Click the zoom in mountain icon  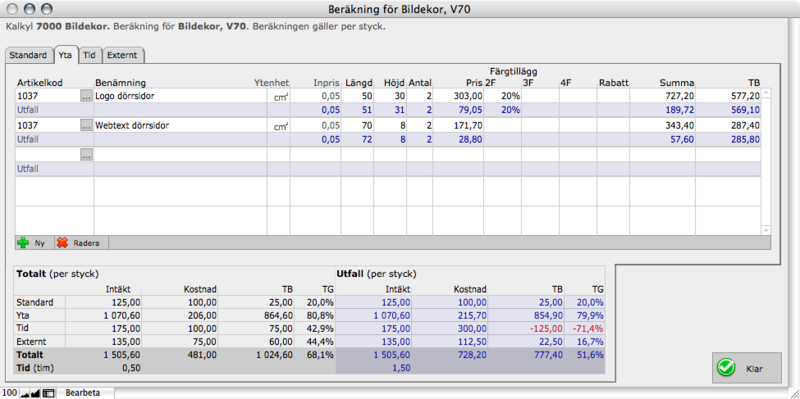[36, 393]
